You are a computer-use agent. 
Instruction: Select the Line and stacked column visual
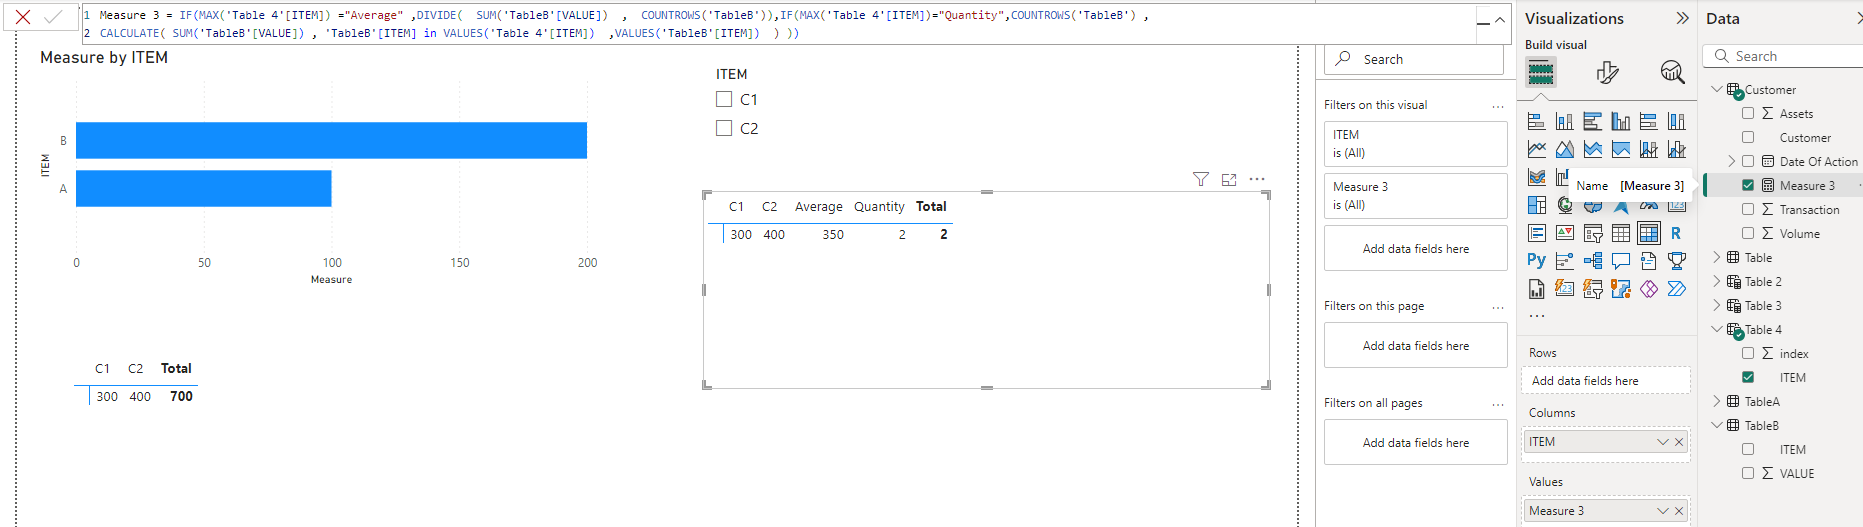(1649, 149)
